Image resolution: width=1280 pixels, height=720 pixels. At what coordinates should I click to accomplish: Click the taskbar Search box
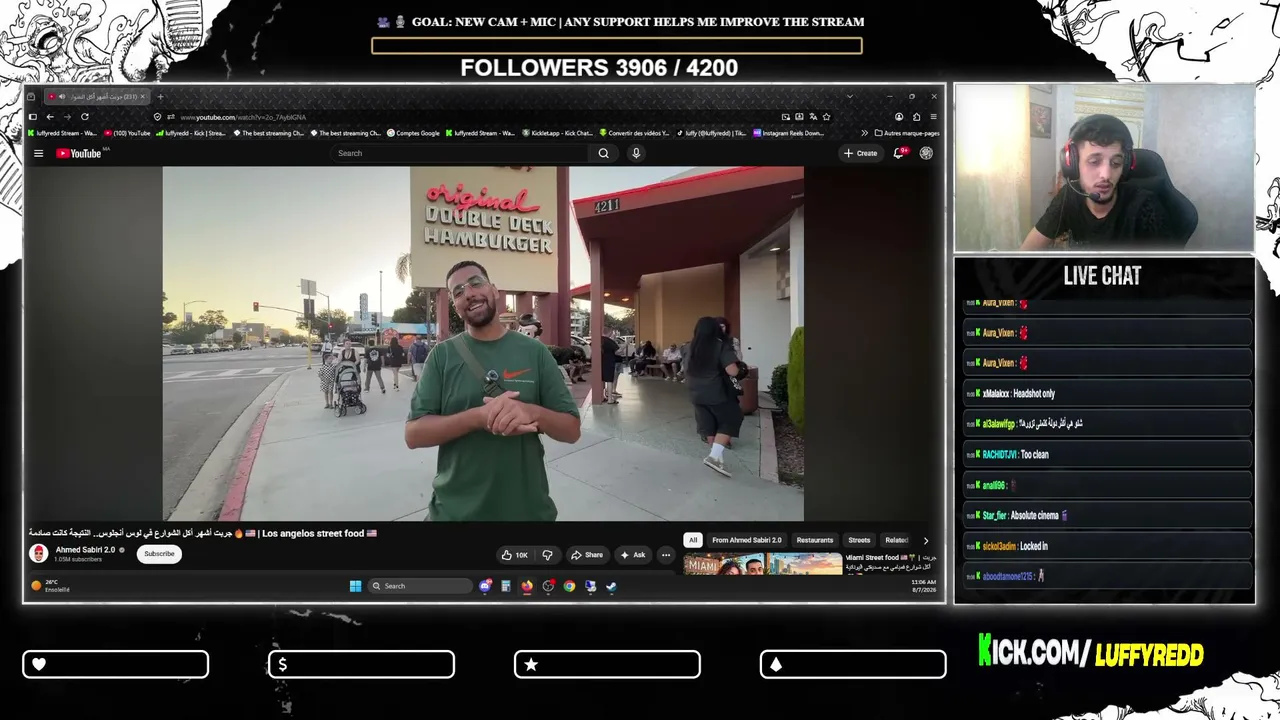(x=419, y=586)
